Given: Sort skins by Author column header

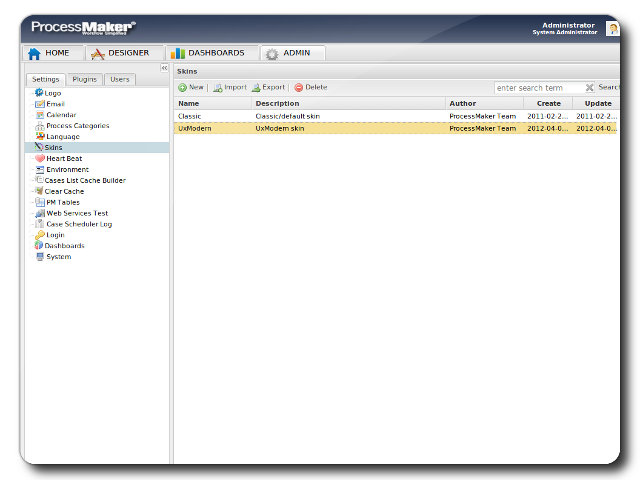Looking at the screenshot, I should 484,103.
